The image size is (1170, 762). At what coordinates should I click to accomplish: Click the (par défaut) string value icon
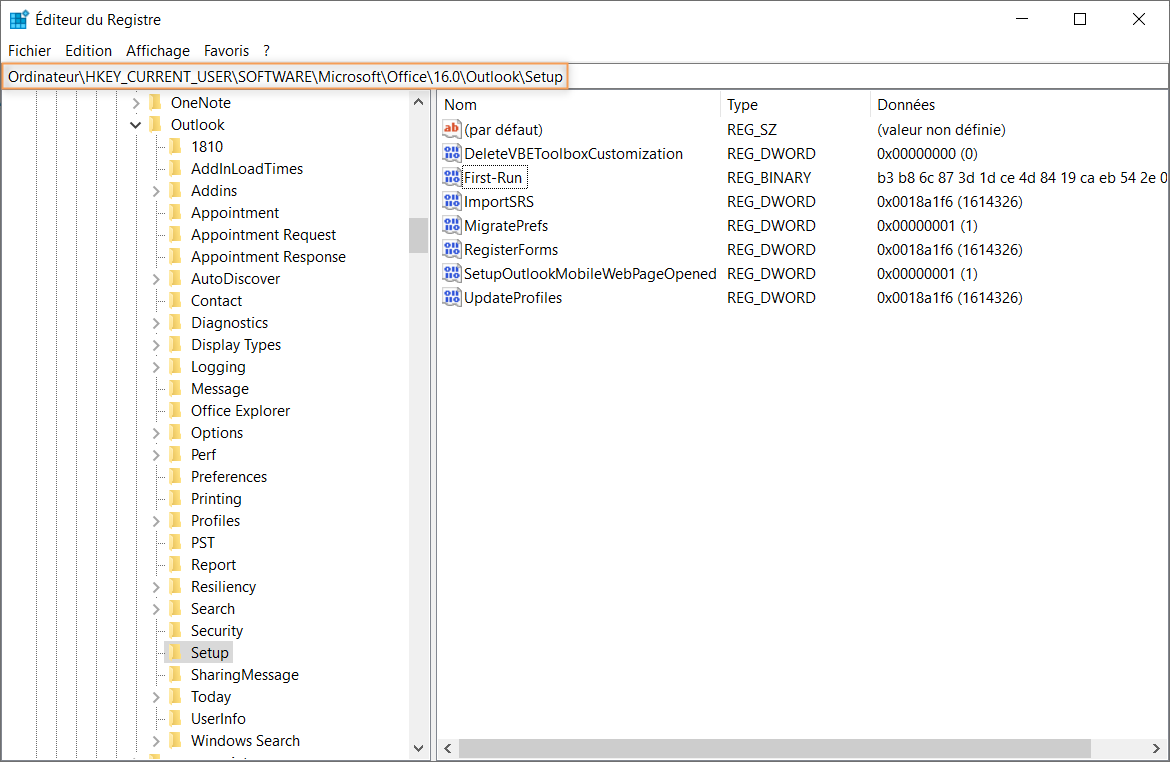451,129
